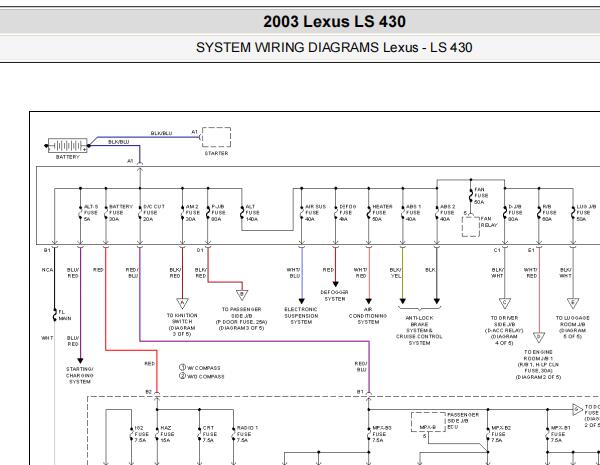The image size is (600, 465).
Task: Click the CRT FUSE 7.5A label
Action: pyautogui.click(x=210, y=434)
